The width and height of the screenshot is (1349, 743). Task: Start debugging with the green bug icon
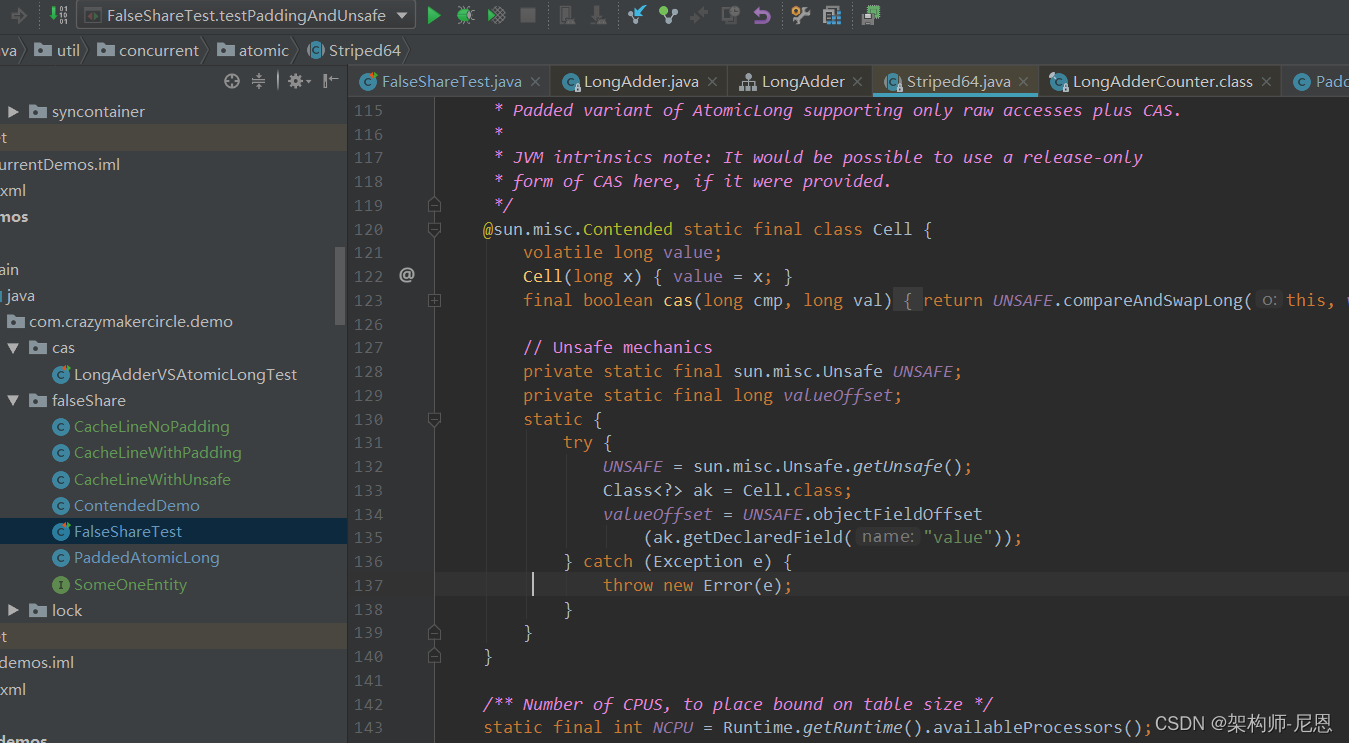(465, 15)
